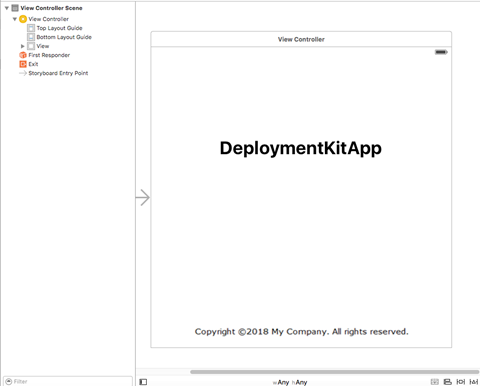Select the View Controller outline row
The height and width of the screenshot is (386, 480).
tap(68, 19)
